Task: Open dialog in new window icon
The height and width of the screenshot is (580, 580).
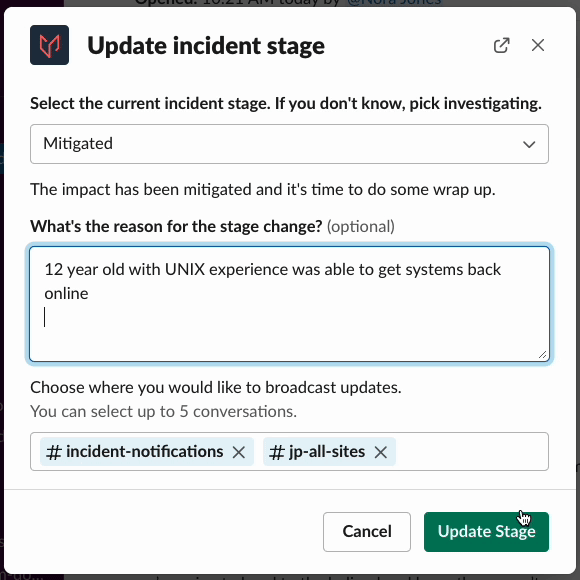Action: 502,45
